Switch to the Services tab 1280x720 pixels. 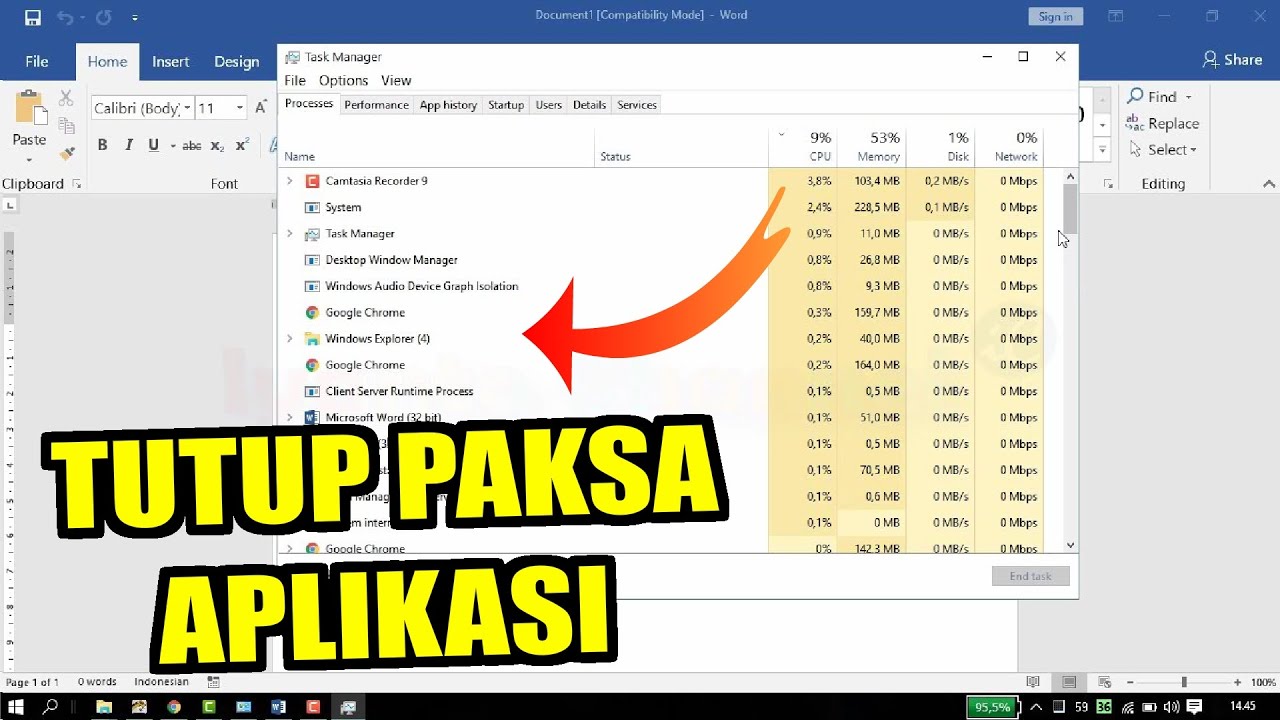coord(637,105)
